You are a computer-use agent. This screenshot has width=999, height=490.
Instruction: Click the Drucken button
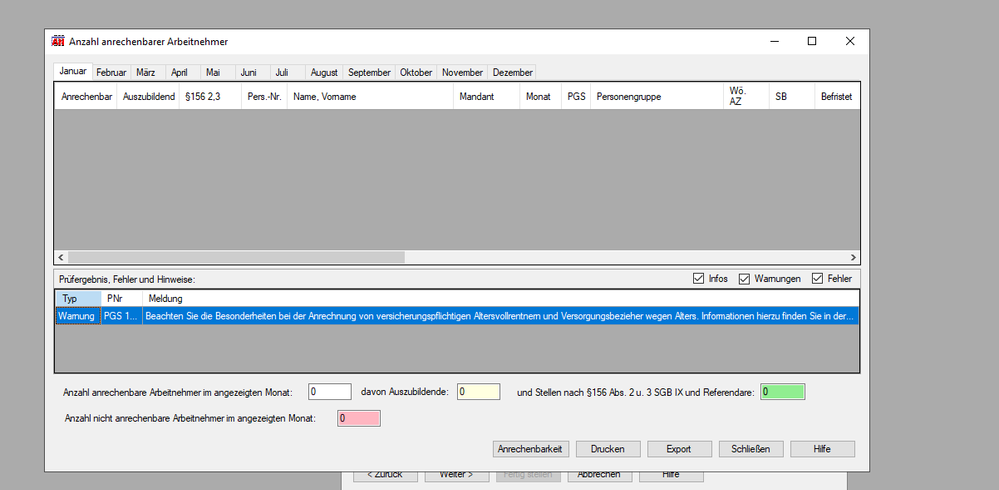click(607, 449)
